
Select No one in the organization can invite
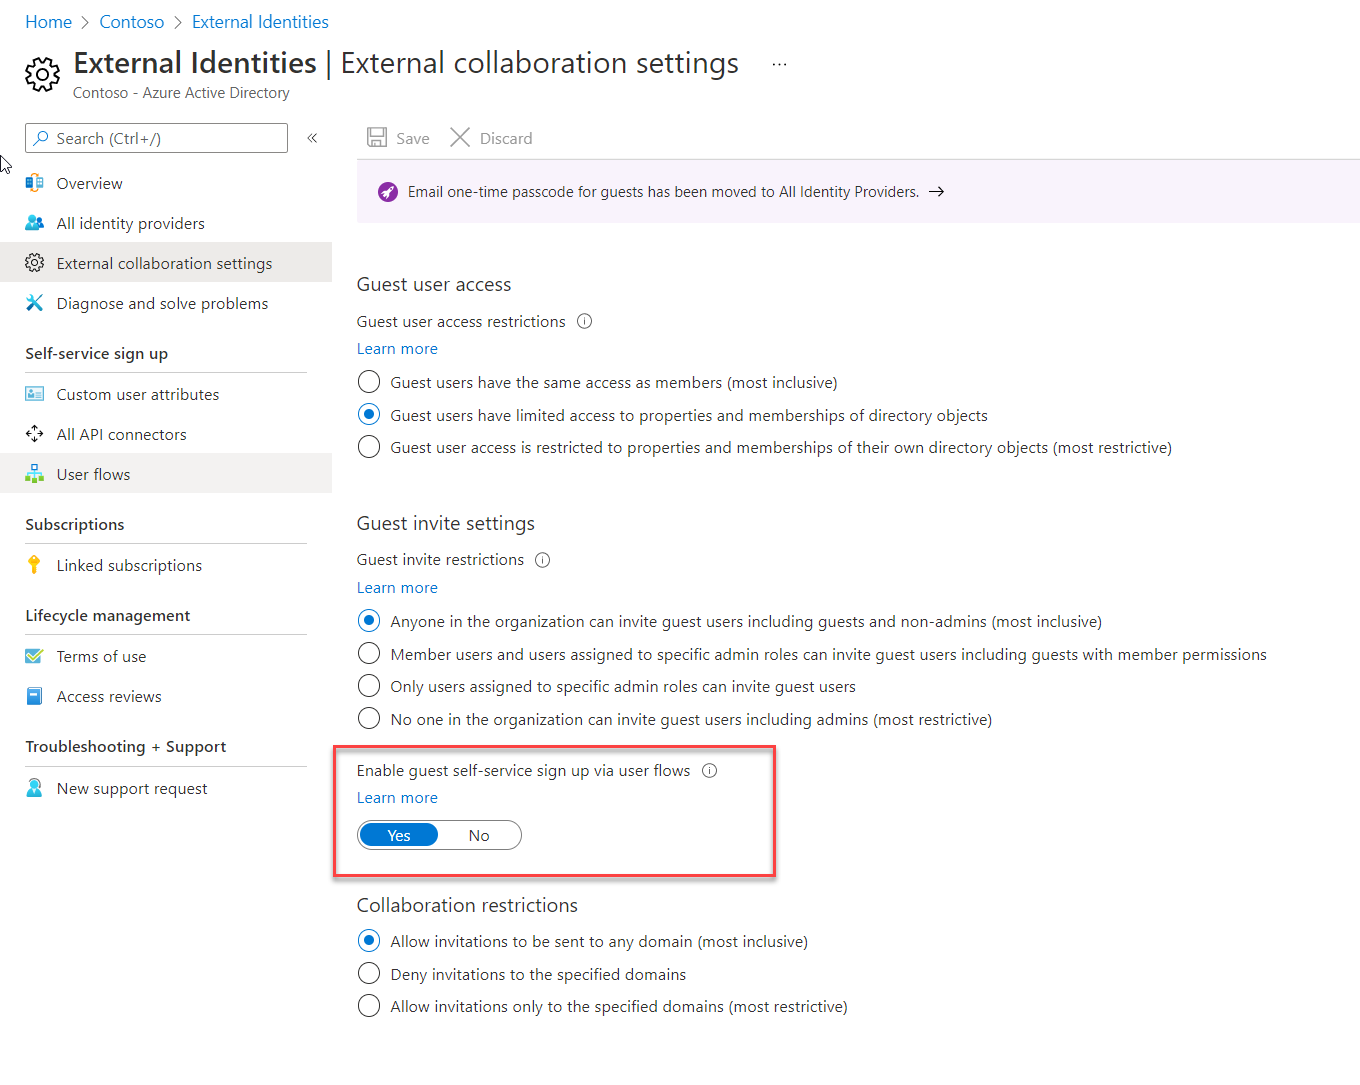pos(369,719)
